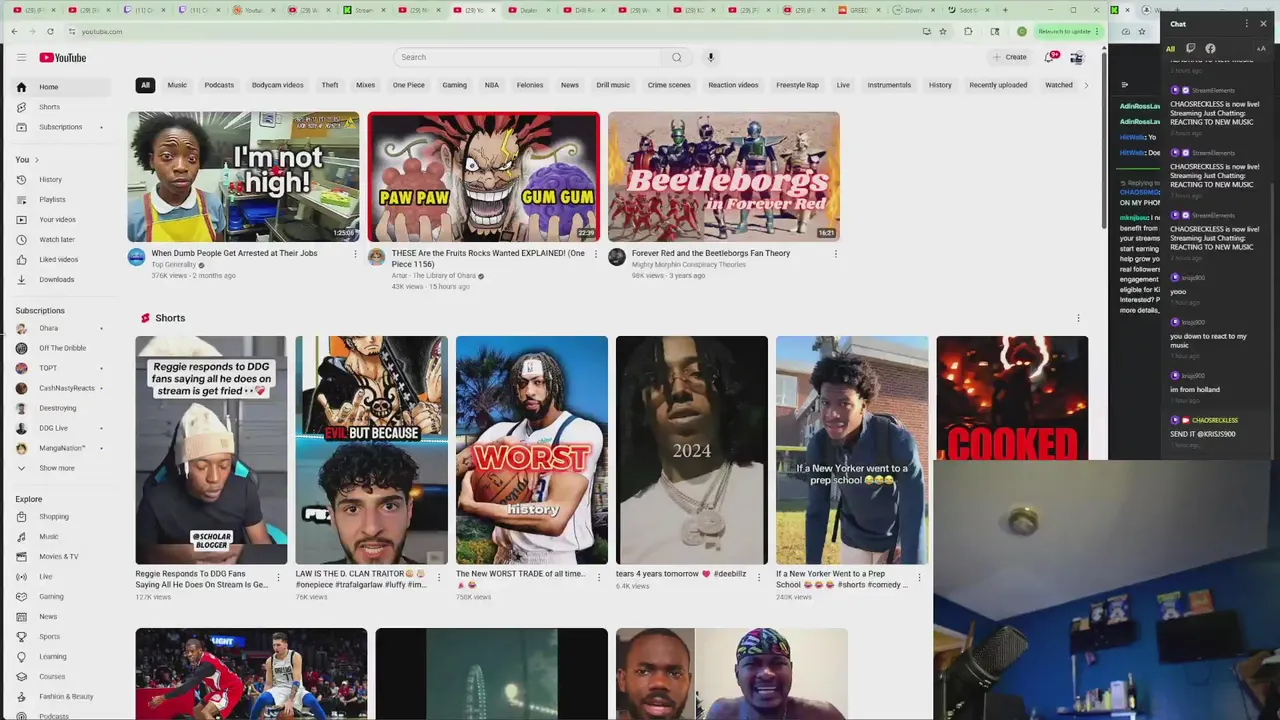Viewport: 1280px width, 720px height.
Task: Click the search magnifier button
Action: point(677,57)
